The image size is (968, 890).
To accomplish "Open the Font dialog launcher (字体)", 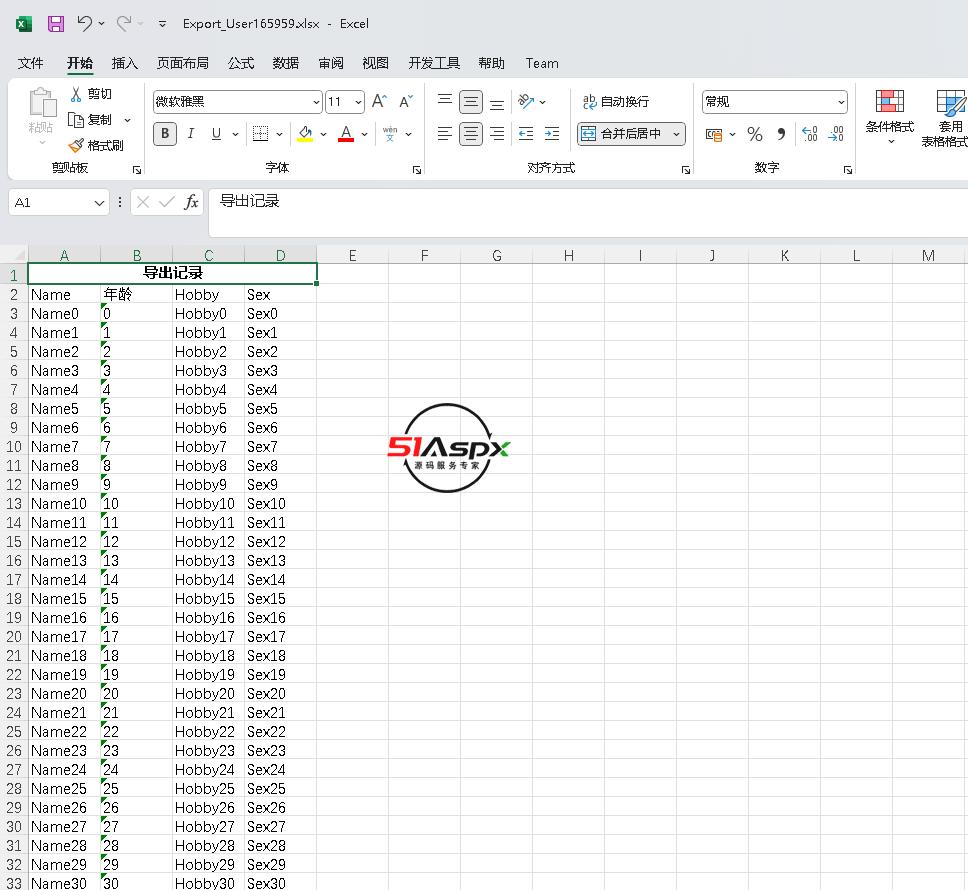I will point(417,170).
